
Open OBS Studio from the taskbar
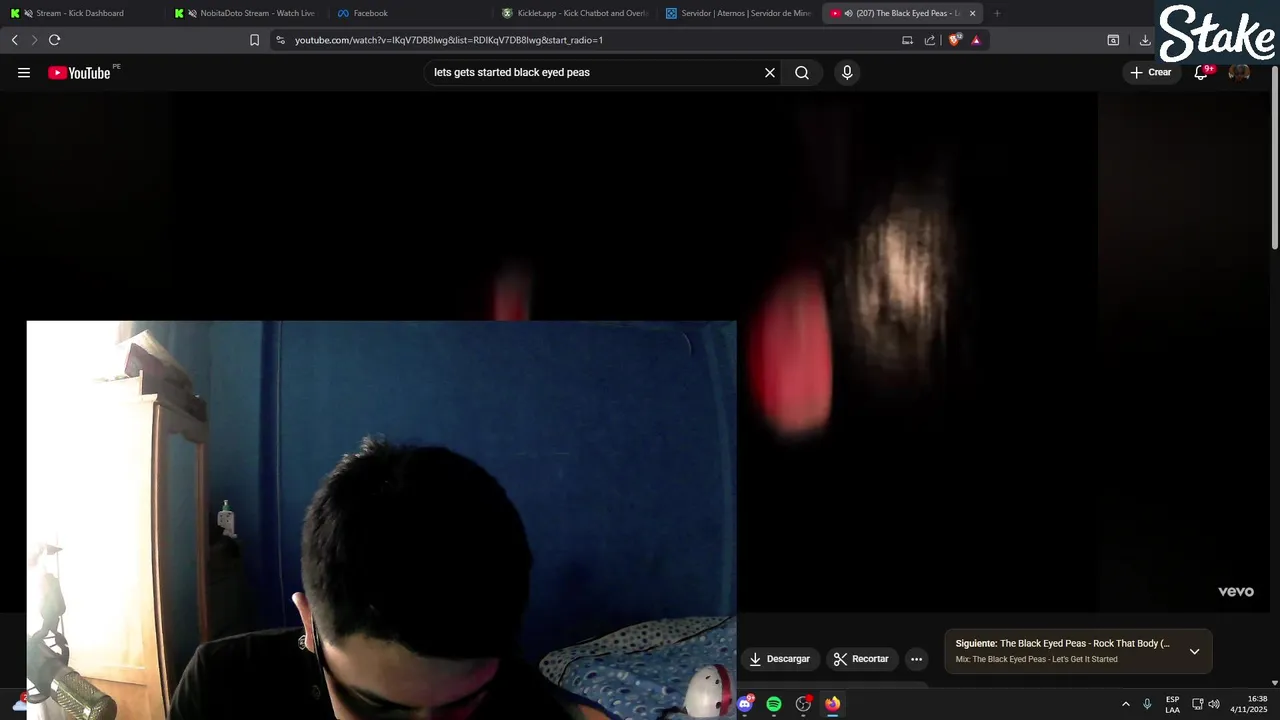pos(803,704)
